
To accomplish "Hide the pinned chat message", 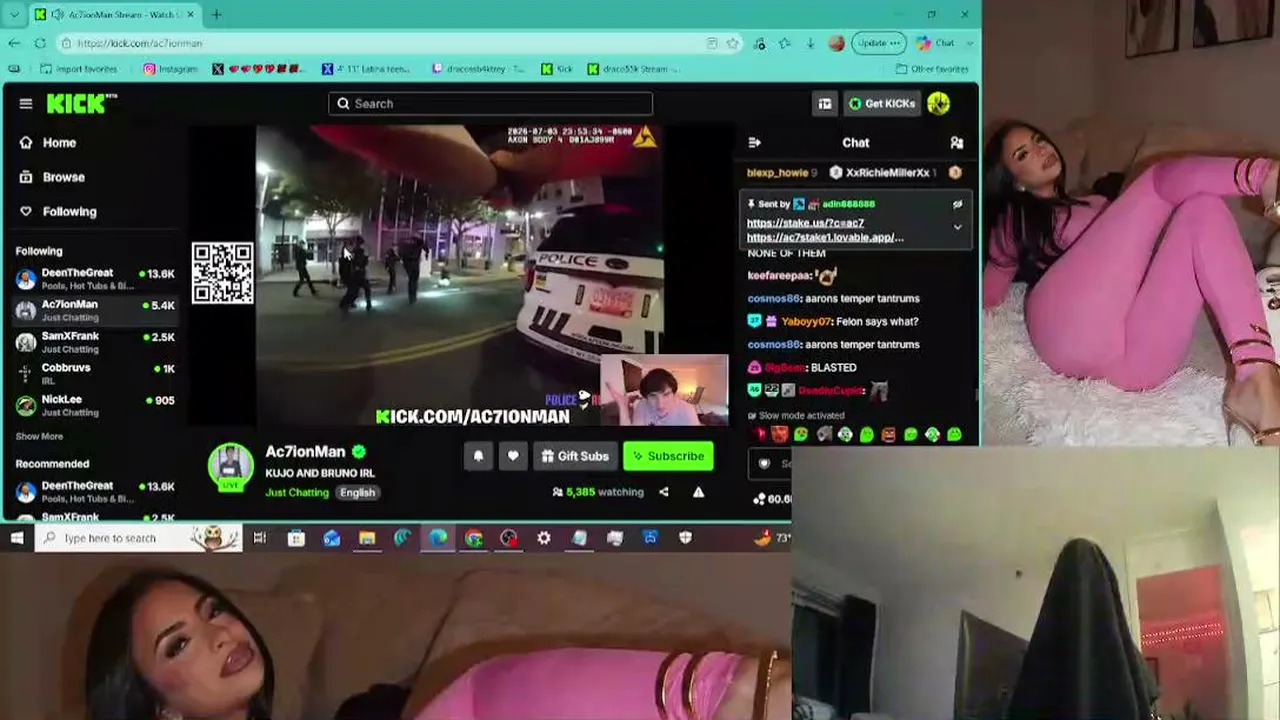I will [957, 204].
